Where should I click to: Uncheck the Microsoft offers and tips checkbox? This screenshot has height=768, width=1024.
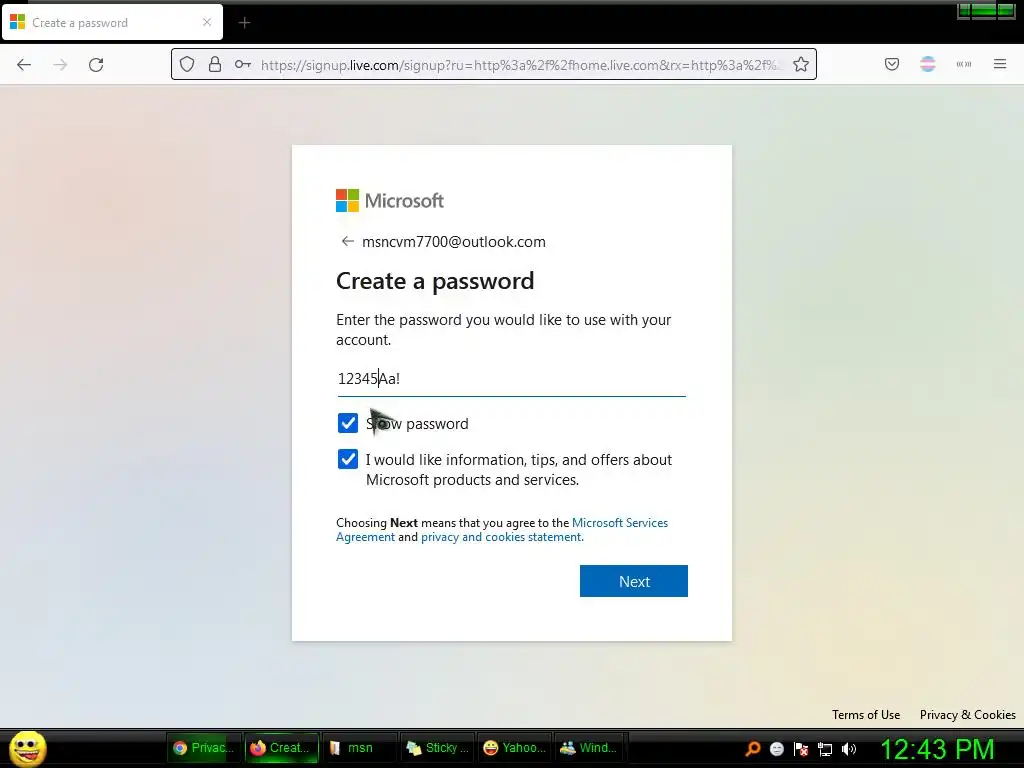348,459
